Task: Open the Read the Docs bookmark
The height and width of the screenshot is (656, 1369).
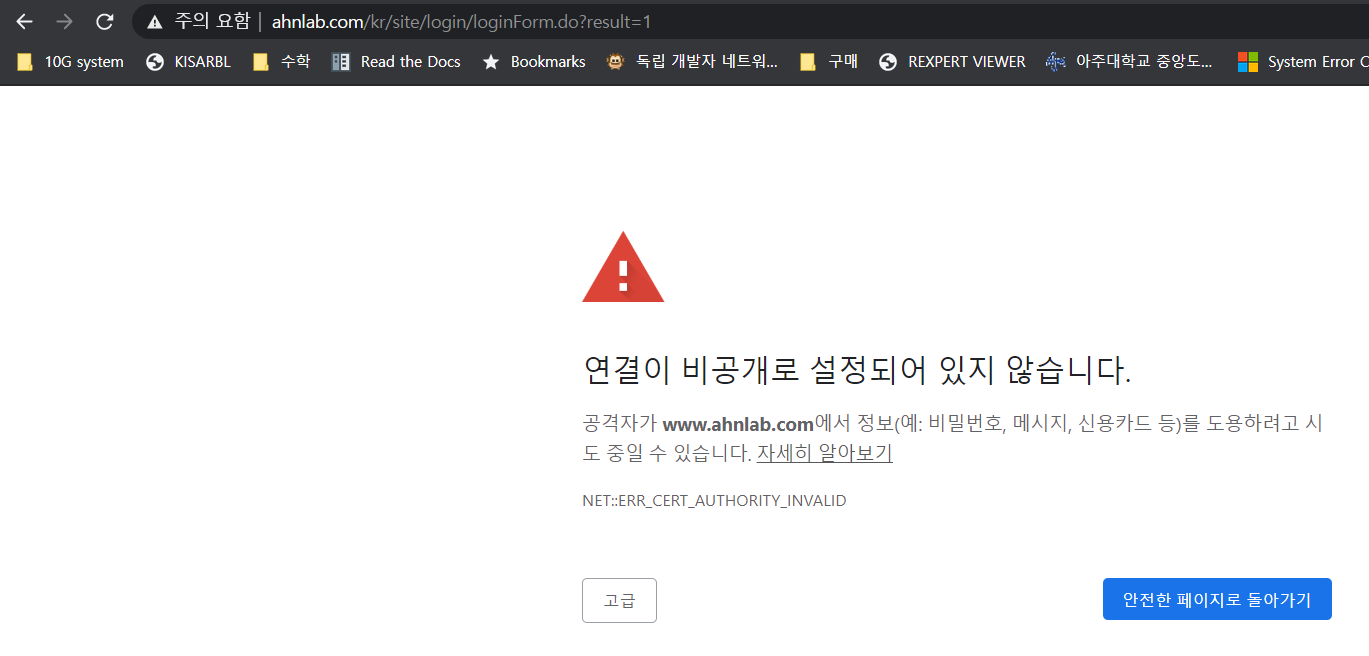Action: tap(397, 62)
